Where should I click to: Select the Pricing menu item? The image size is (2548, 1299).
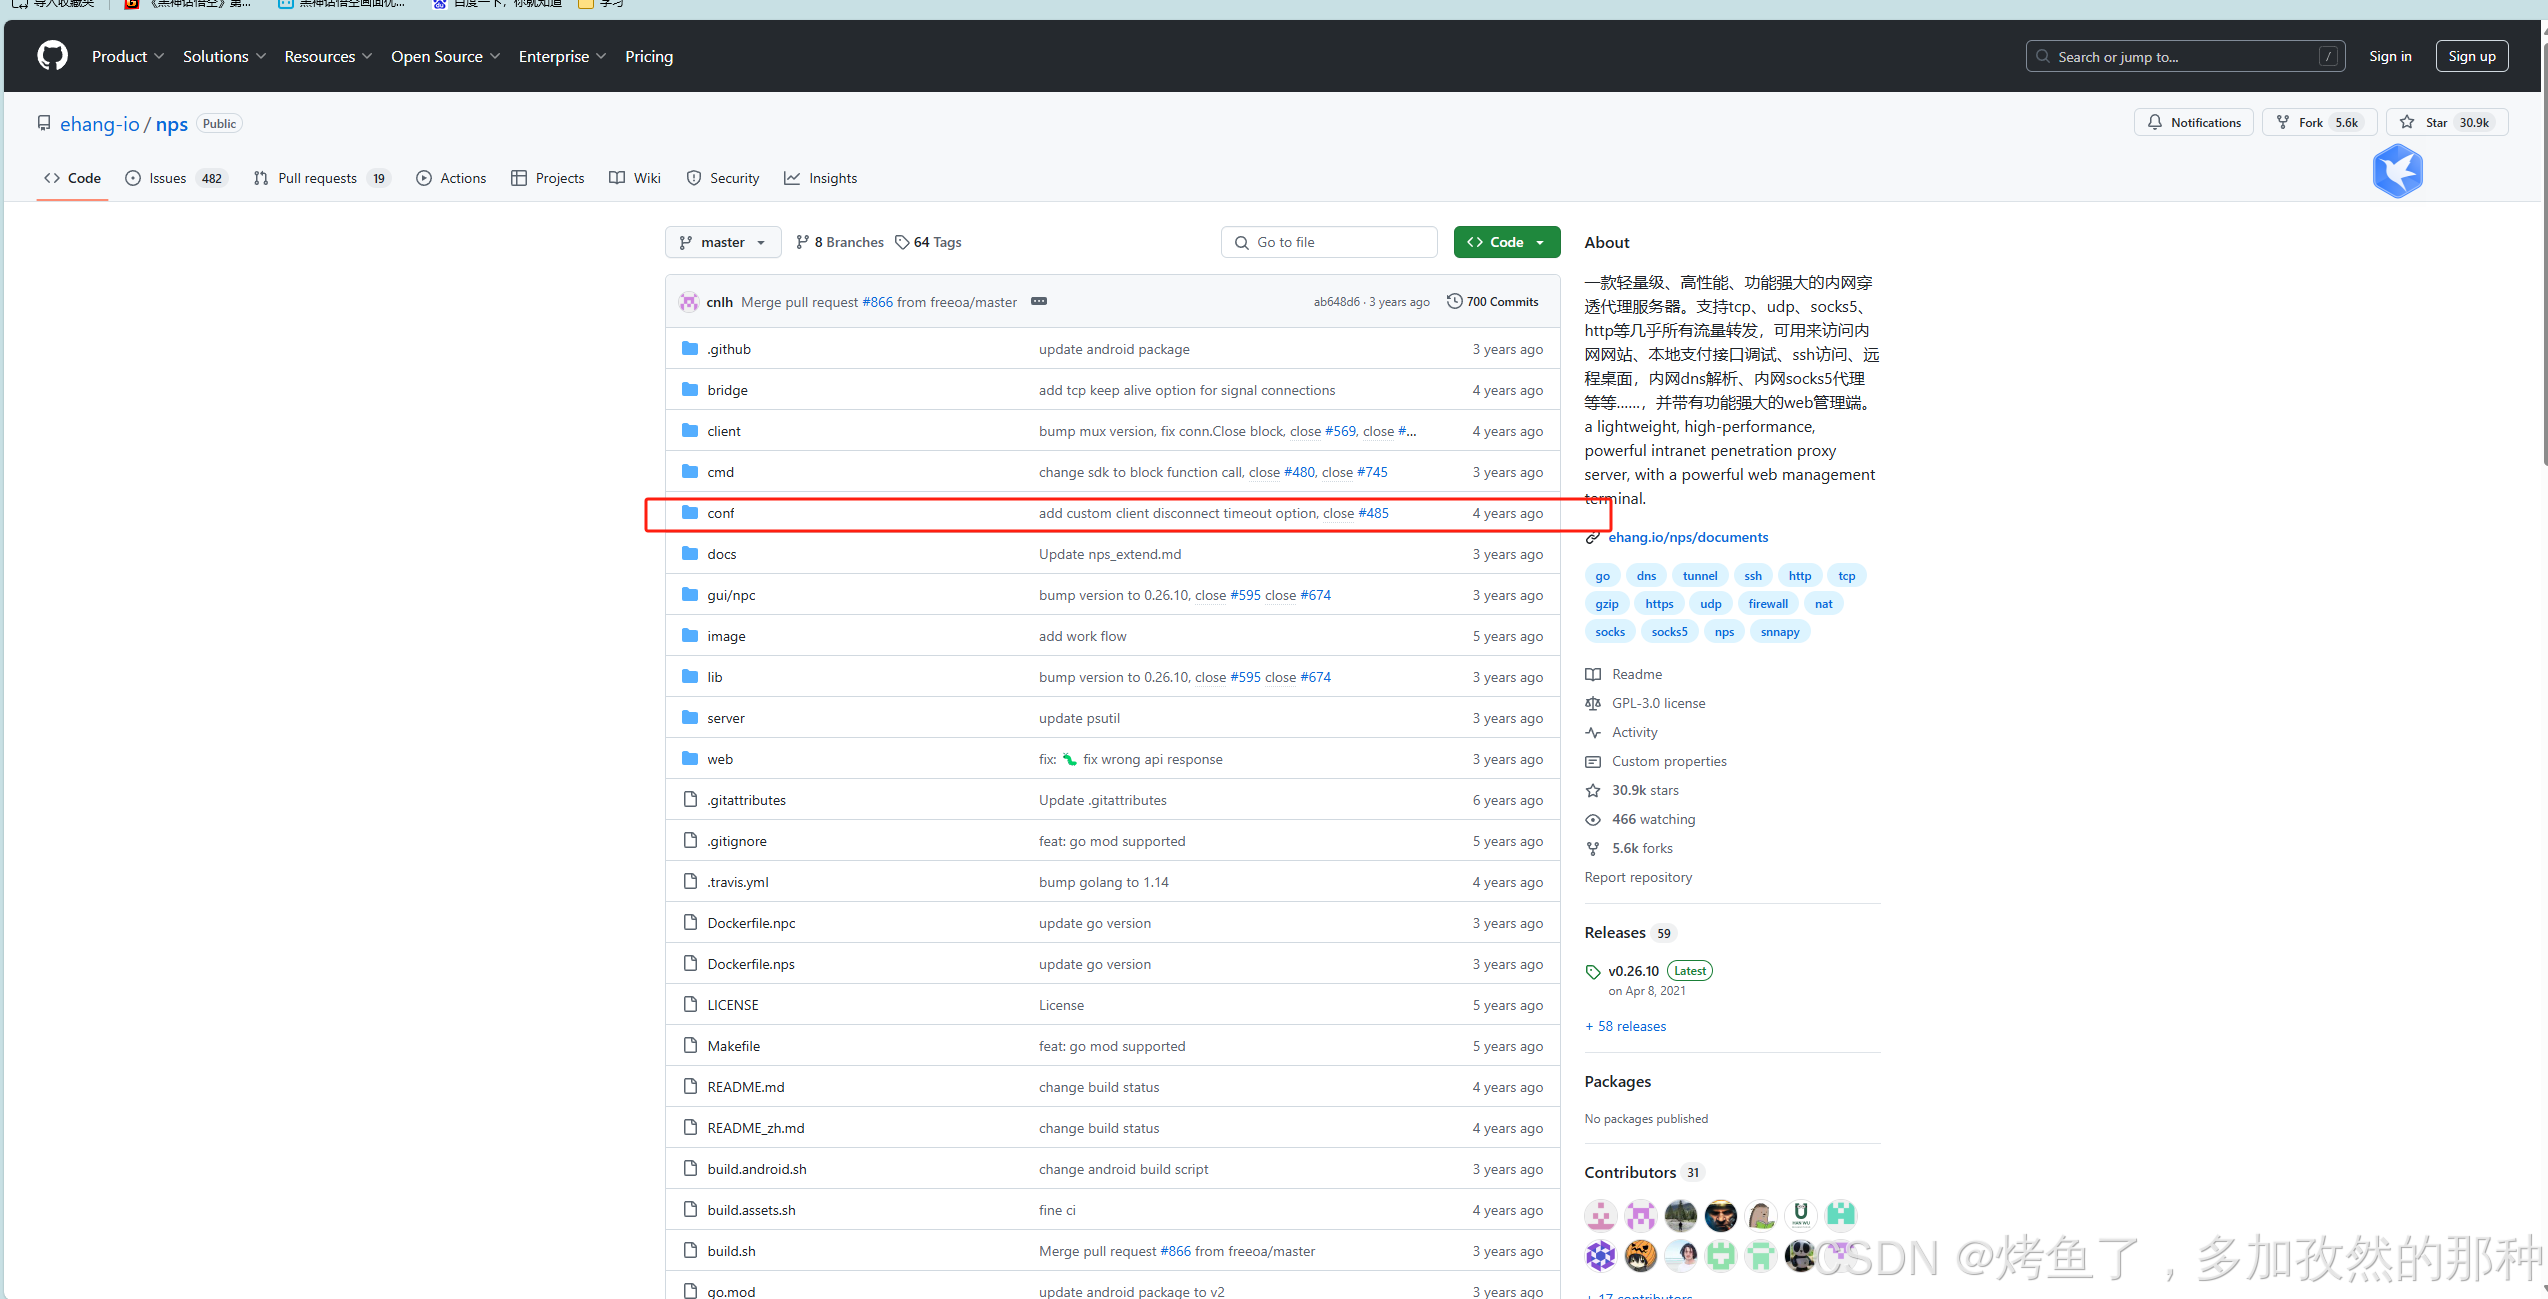[647, 56]
